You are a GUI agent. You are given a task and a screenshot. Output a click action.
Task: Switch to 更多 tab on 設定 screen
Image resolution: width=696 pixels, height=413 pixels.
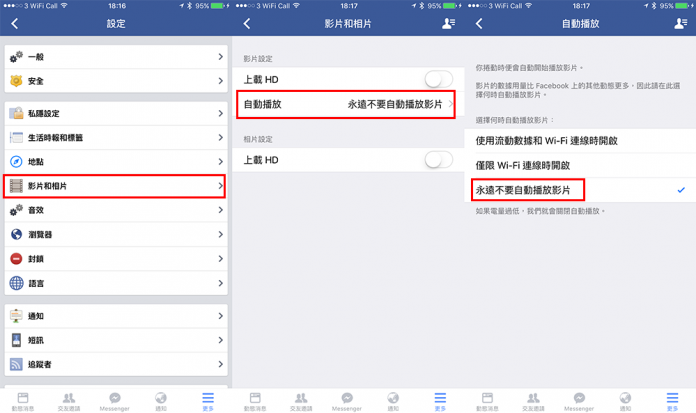coord(208,401)
